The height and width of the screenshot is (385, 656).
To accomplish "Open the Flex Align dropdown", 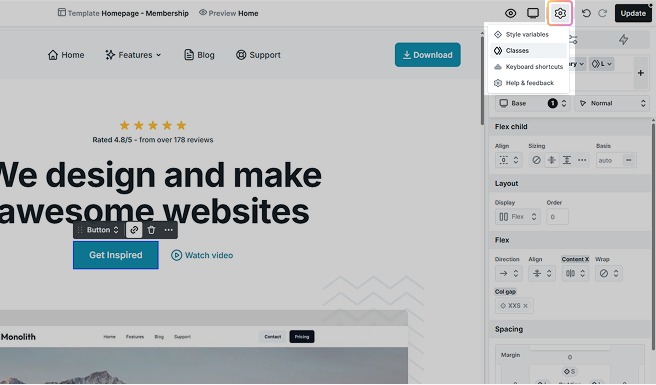I will pos(542,273).
